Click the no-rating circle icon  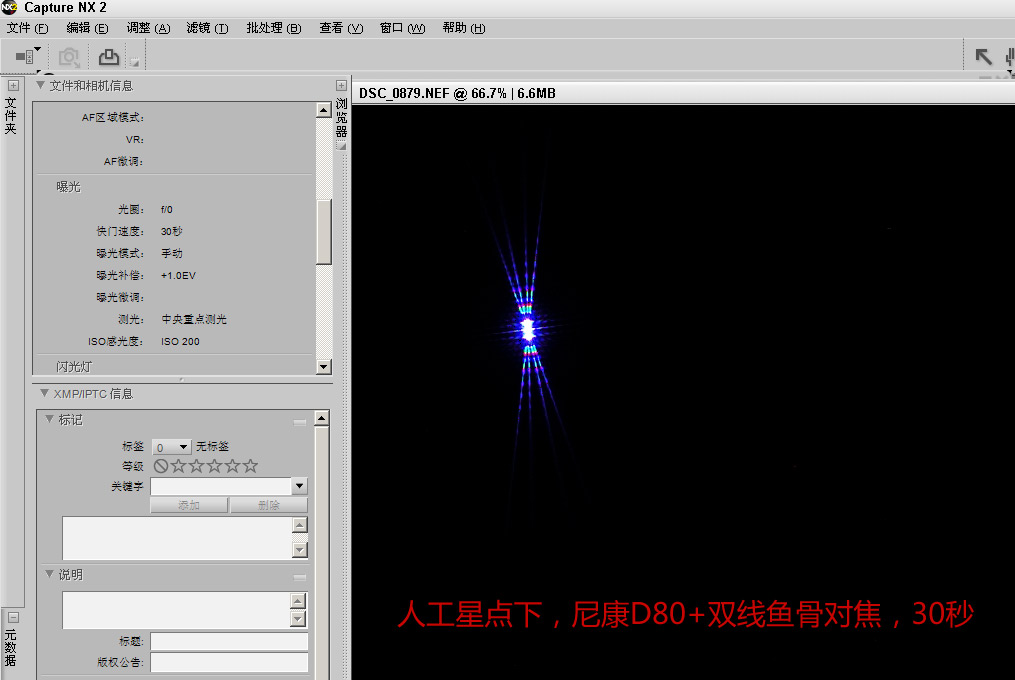coord(160,466)
